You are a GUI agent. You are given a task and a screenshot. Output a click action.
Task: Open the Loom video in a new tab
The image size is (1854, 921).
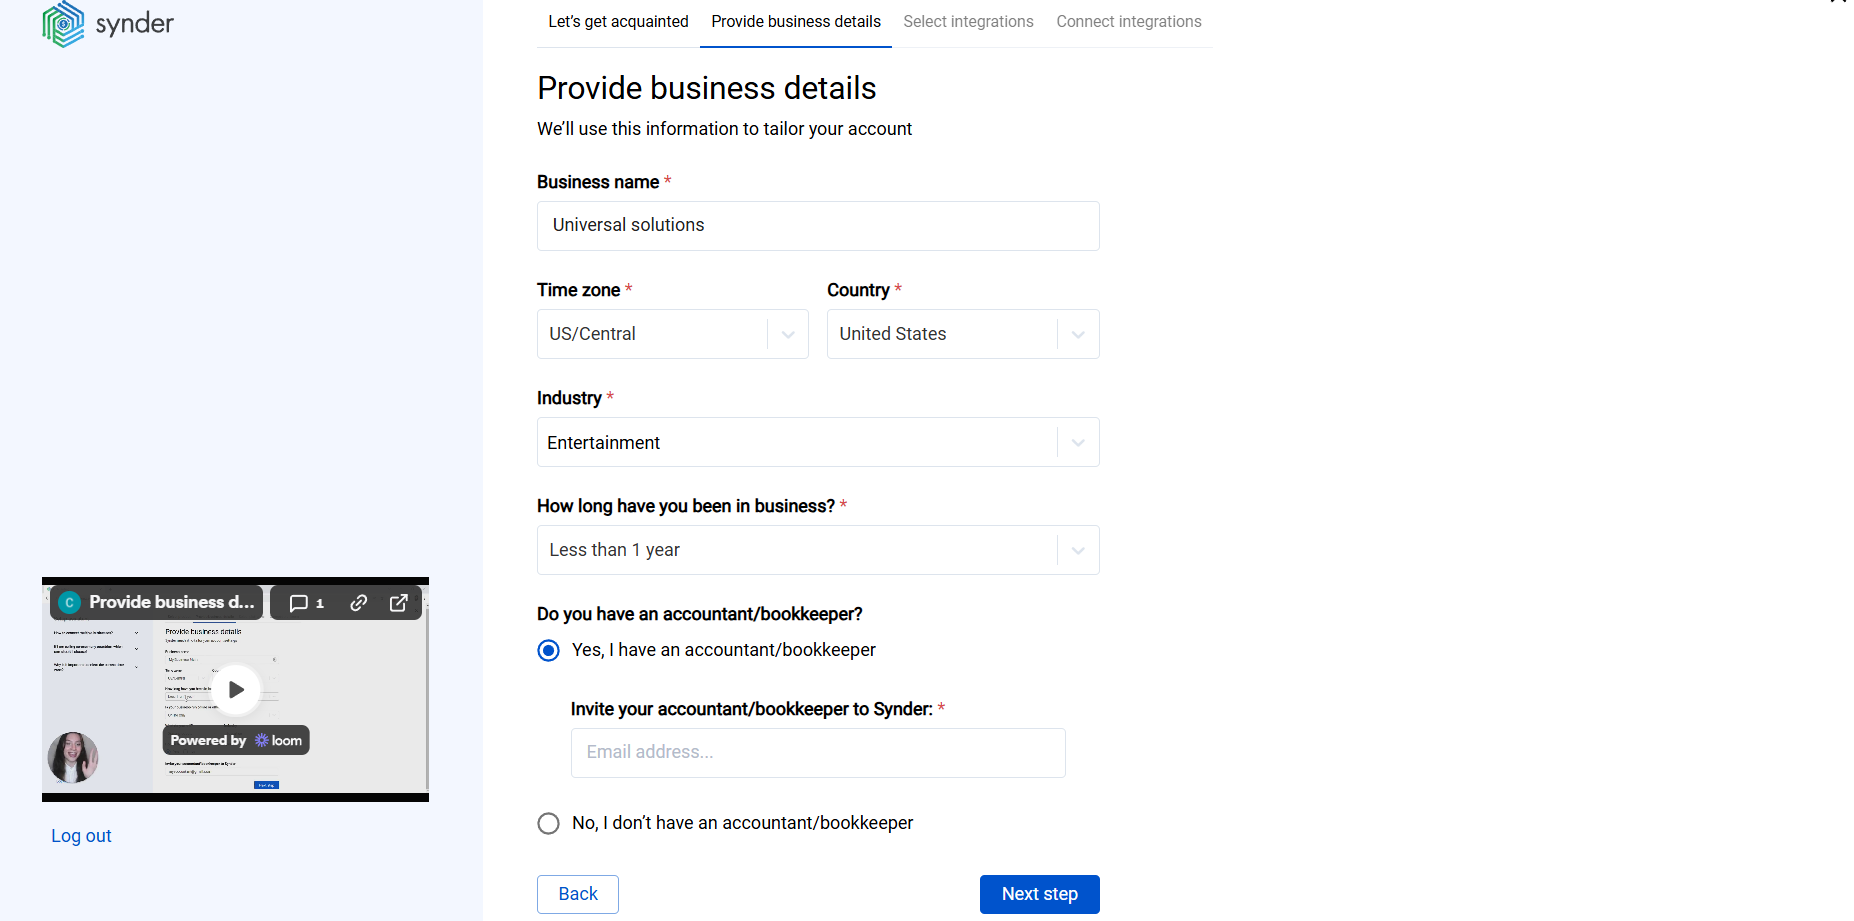[x=398, y=602]
